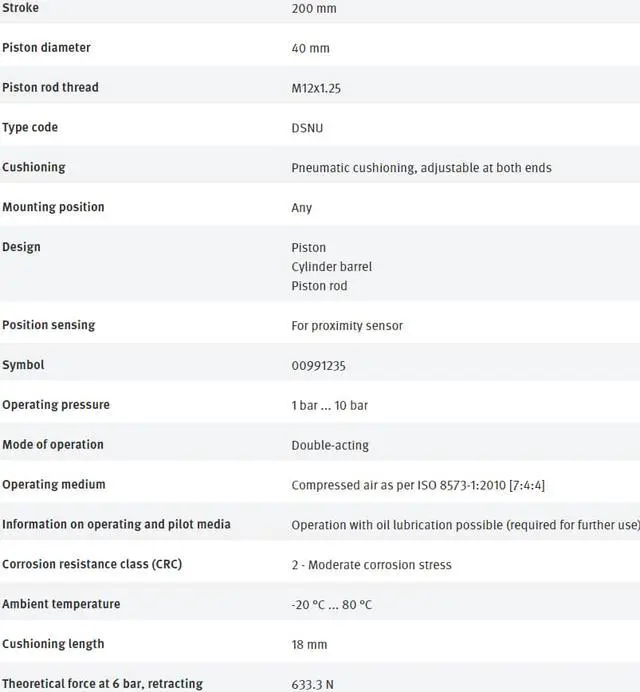Screen dimensions: 640x692
Task: Select the Cylinder barrel design entry
Action: click(x=332, y=267)
